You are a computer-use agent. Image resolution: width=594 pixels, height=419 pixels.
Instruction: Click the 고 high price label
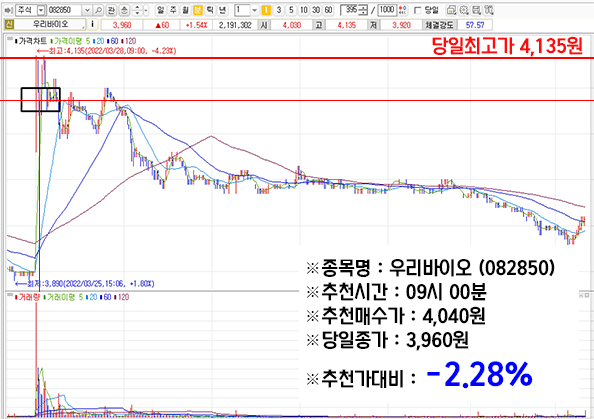319,25
